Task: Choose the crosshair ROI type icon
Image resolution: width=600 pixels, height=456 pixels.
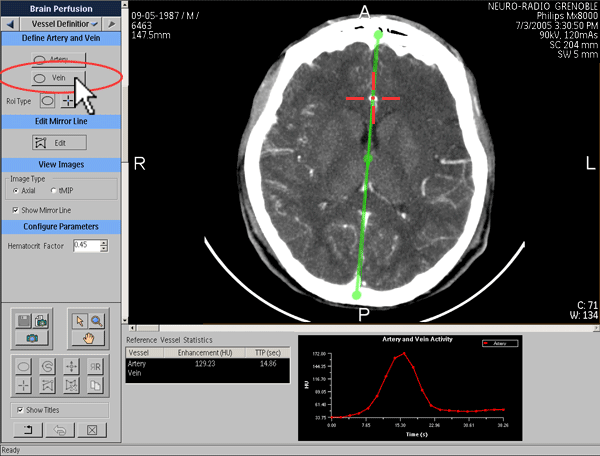Action: pyautogui.click(x=67, y=101)
